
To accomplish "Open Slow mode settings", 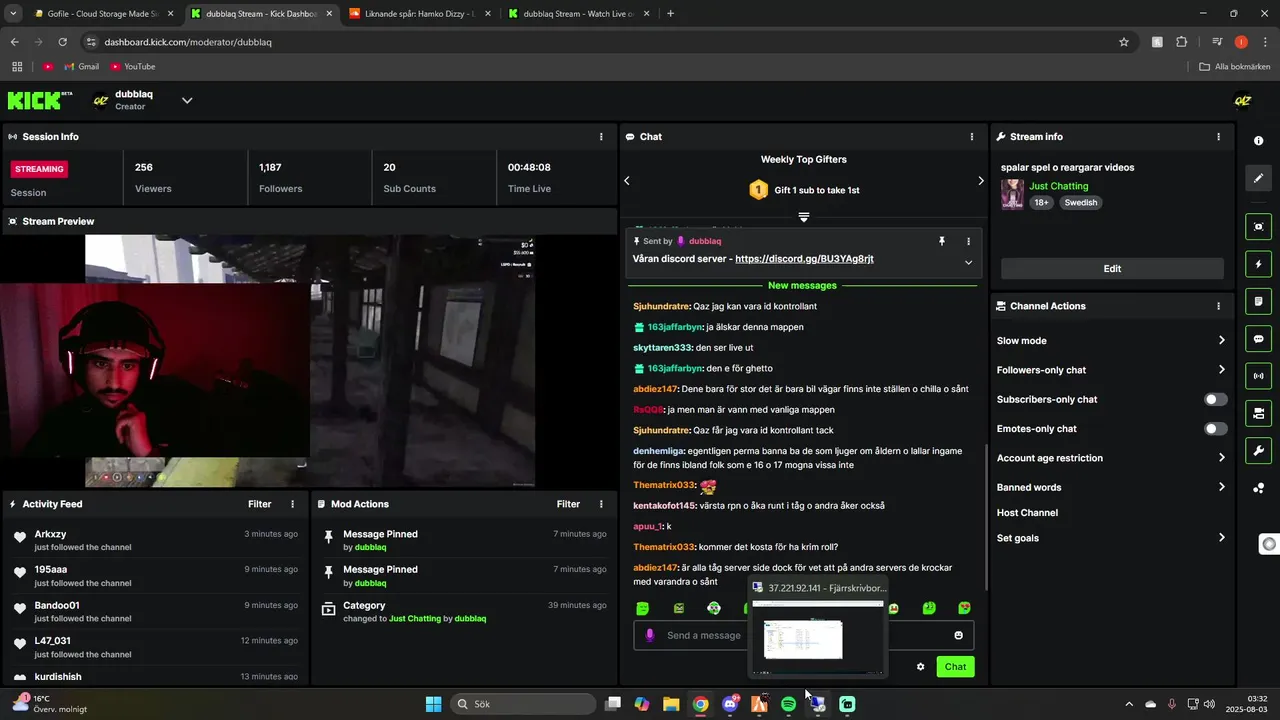I will tap(1110, 341).
